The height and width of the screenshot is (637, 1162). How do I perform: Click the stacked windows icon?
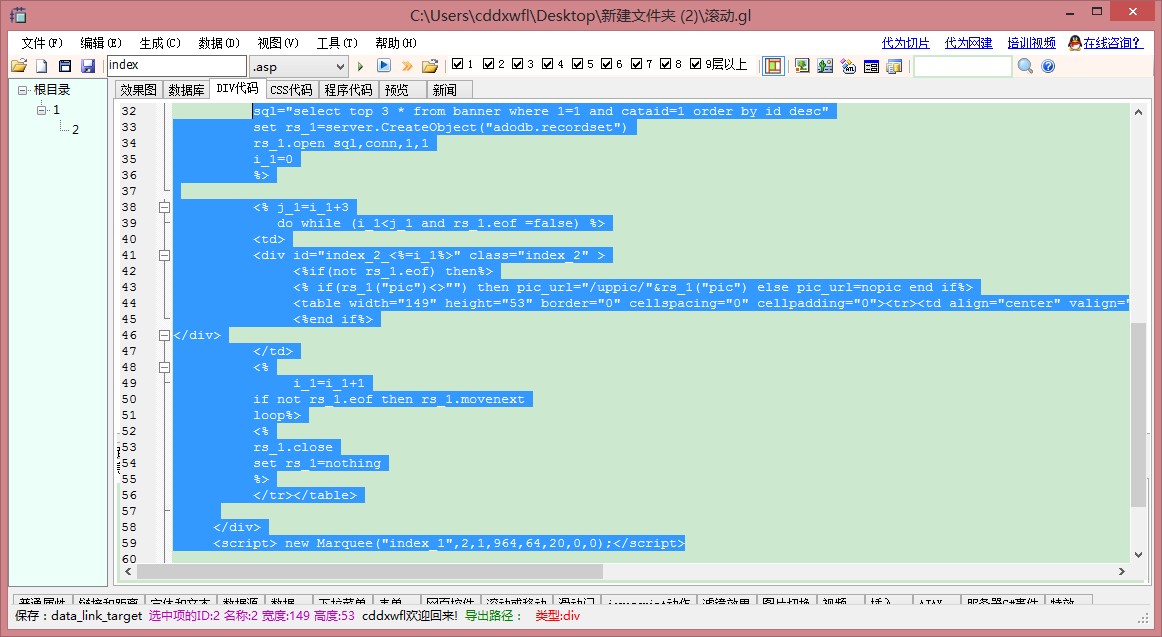coord(894,66)
